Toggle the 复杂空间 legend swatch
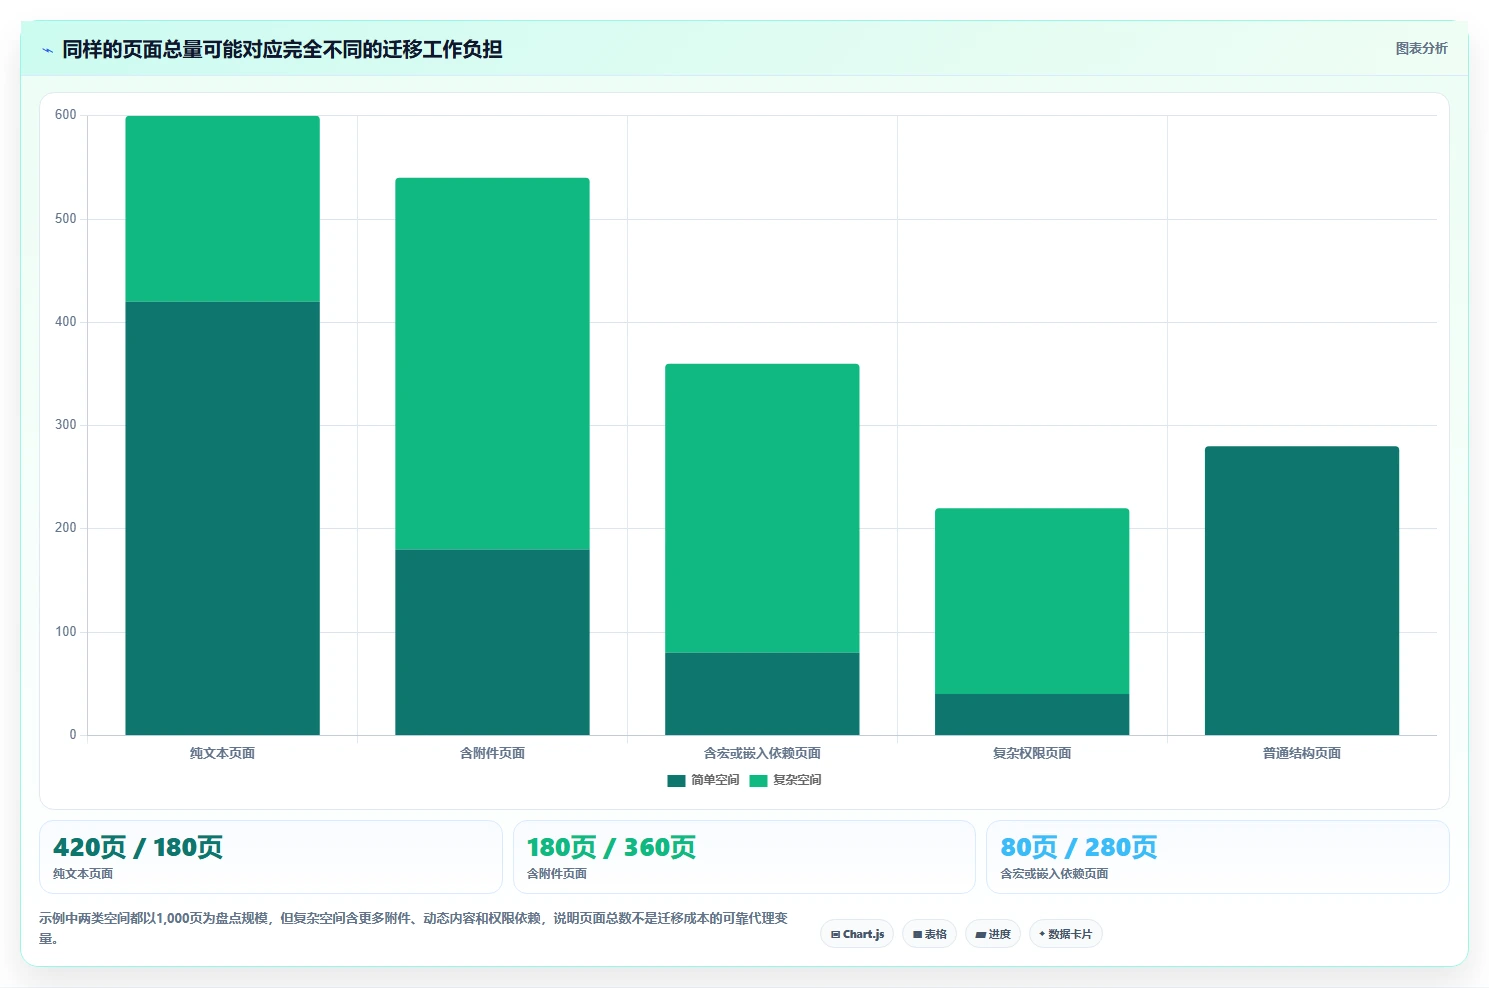The width and height of the screenshot is (1489, 988). (758, 780)
